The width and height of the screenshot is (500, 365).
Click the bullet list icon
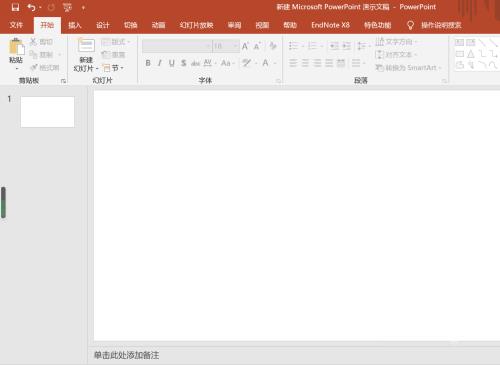[293, 46]
